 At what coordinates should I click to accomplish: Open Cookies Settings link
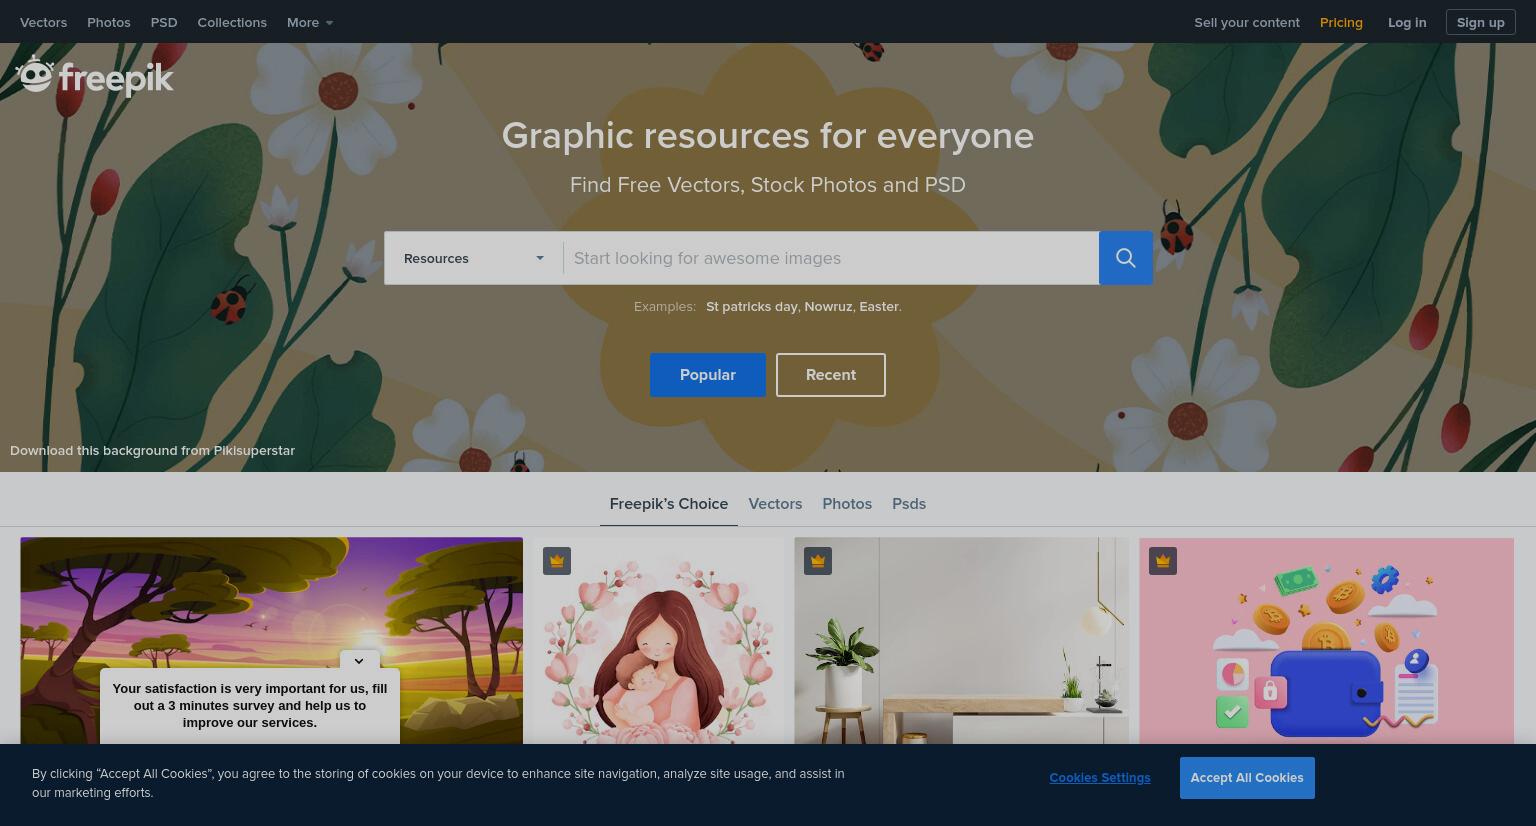[x=1100, y=778]
